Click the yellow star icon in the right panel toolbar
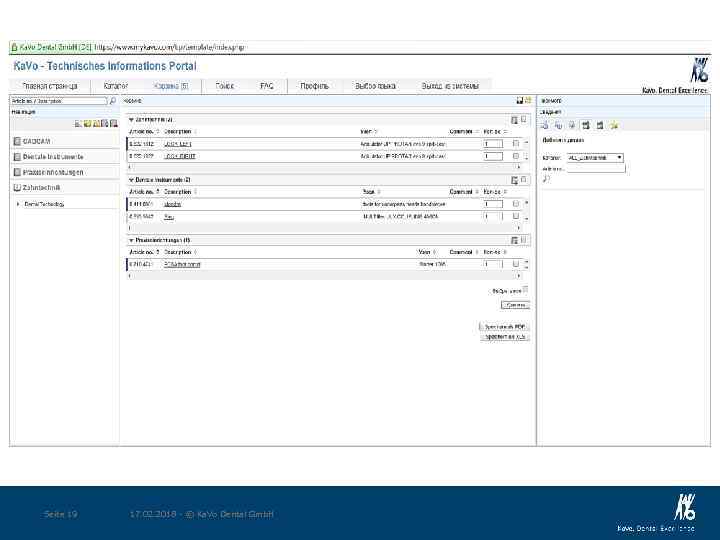Image resolution: width=720 pixels, height=540 pixels. pos(613,125)
